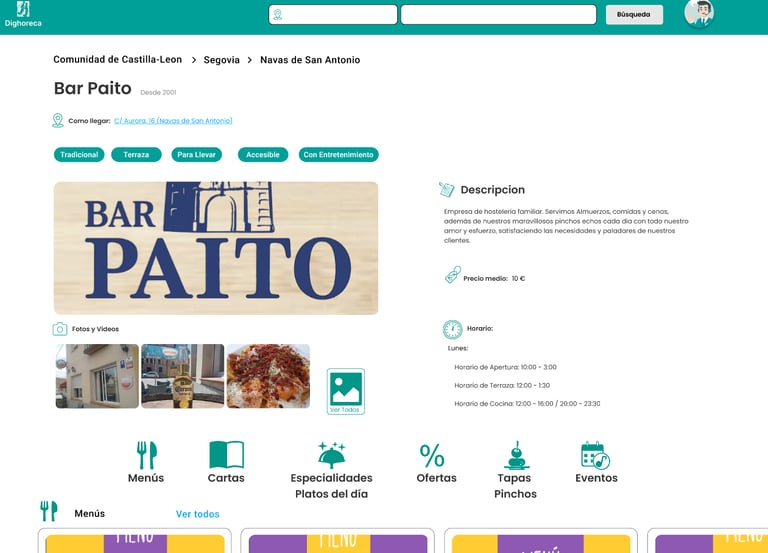
Task: Jump to Especialidades Platos del día label
Action: (332, 486)
